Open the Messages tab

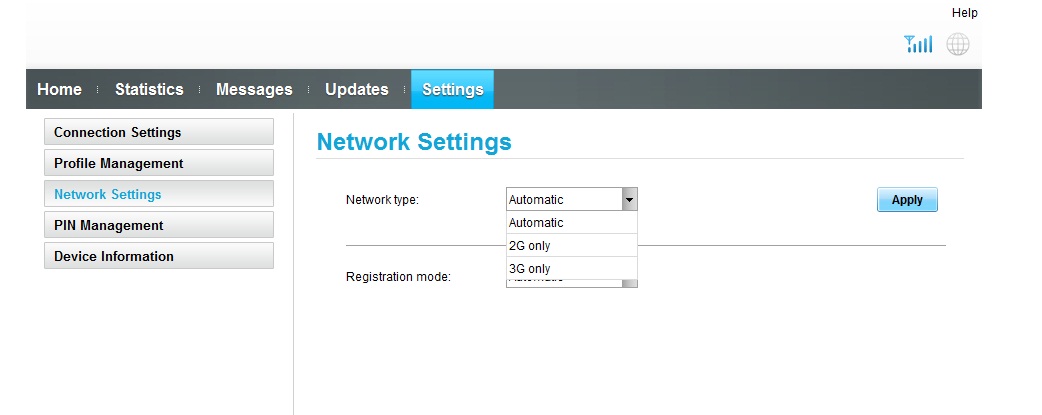(254, 89)
